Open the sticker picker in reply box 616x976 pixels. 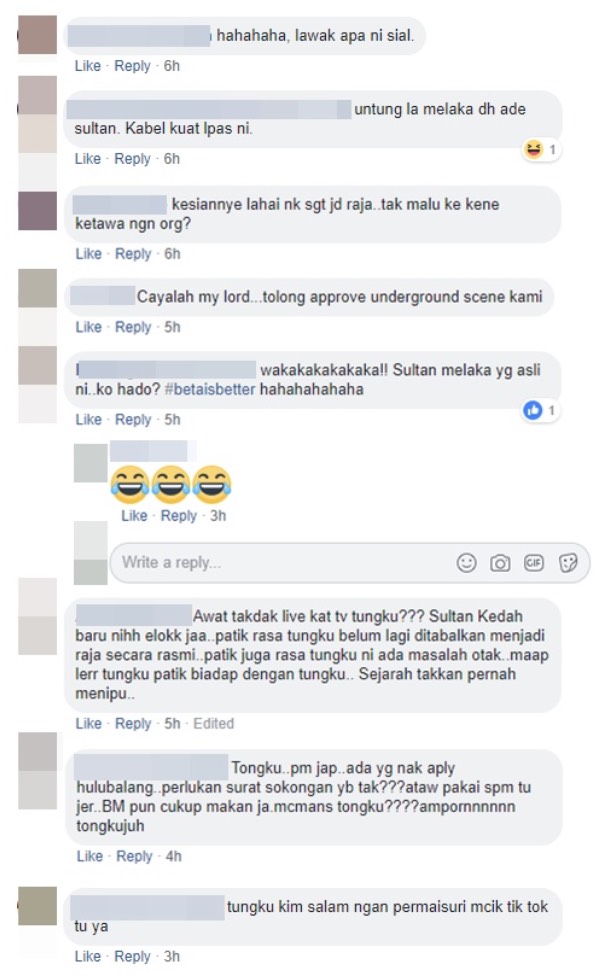click(x=567, y=563)
